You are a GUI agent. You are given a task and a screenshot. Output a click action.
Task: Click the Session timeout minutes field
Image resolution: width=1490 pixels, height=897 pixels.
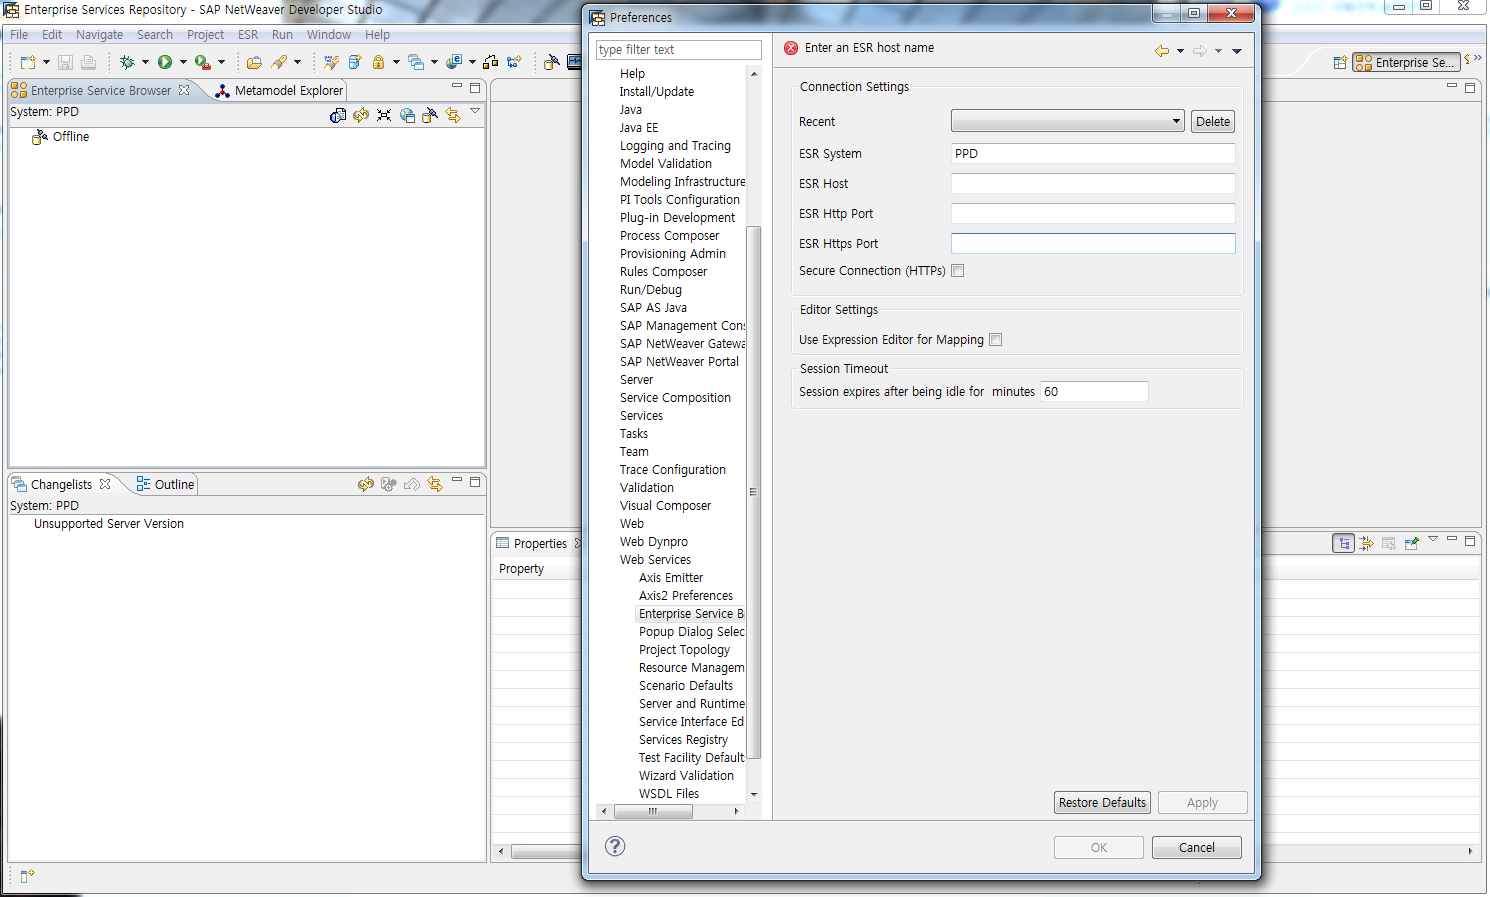[x=1094, y=392]
